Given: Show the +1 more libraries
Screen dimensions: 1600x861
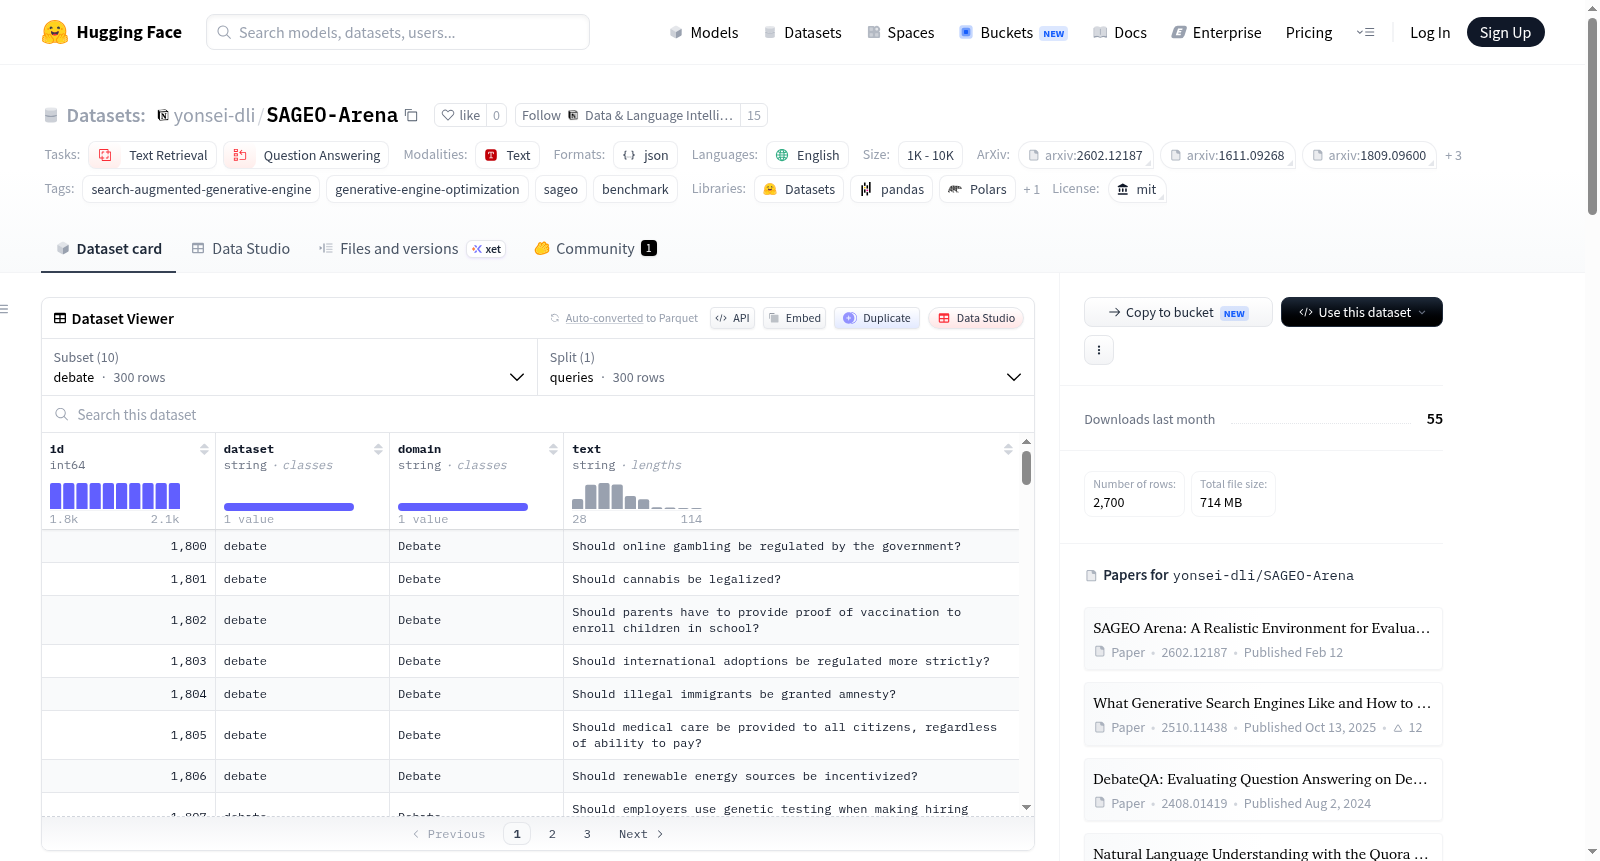Looking at the screenshot, I should coord(1031,189).
